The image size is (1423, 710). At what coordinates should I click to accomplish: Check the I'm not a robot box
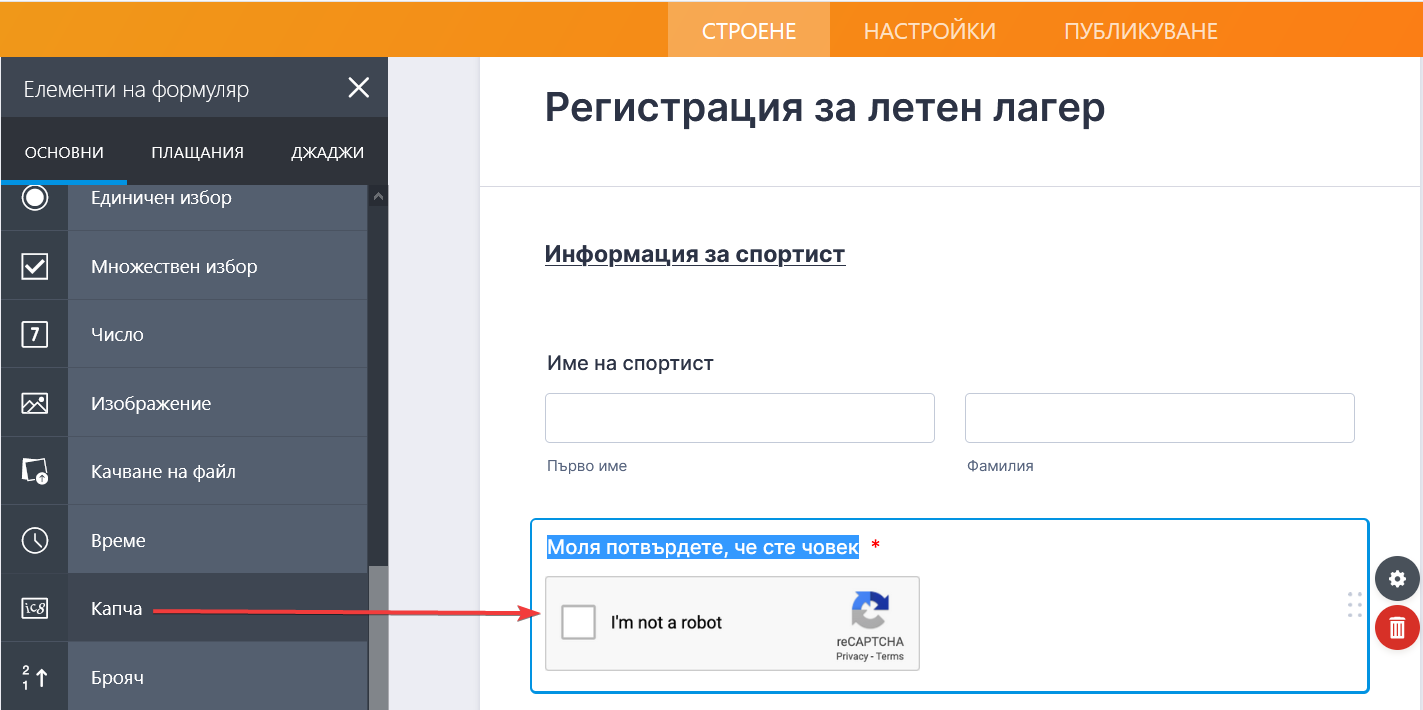click(x=578, y=622)
